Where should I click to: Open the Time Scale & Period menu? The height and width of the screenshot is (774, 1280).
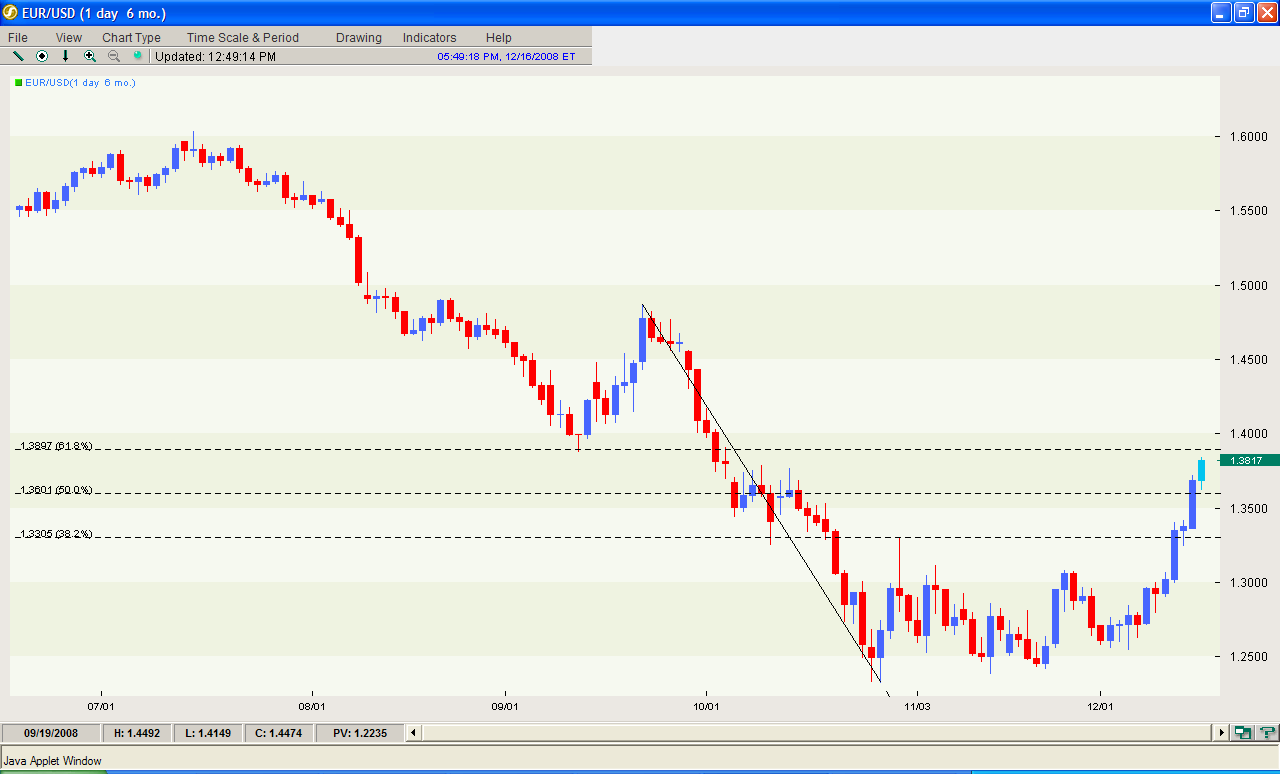tap(243, 37)
